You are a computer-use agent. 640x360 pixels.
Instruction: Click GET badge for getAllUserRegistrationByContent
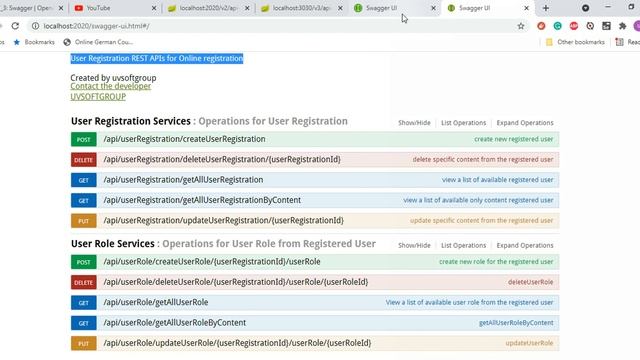(x=84, y=200)
